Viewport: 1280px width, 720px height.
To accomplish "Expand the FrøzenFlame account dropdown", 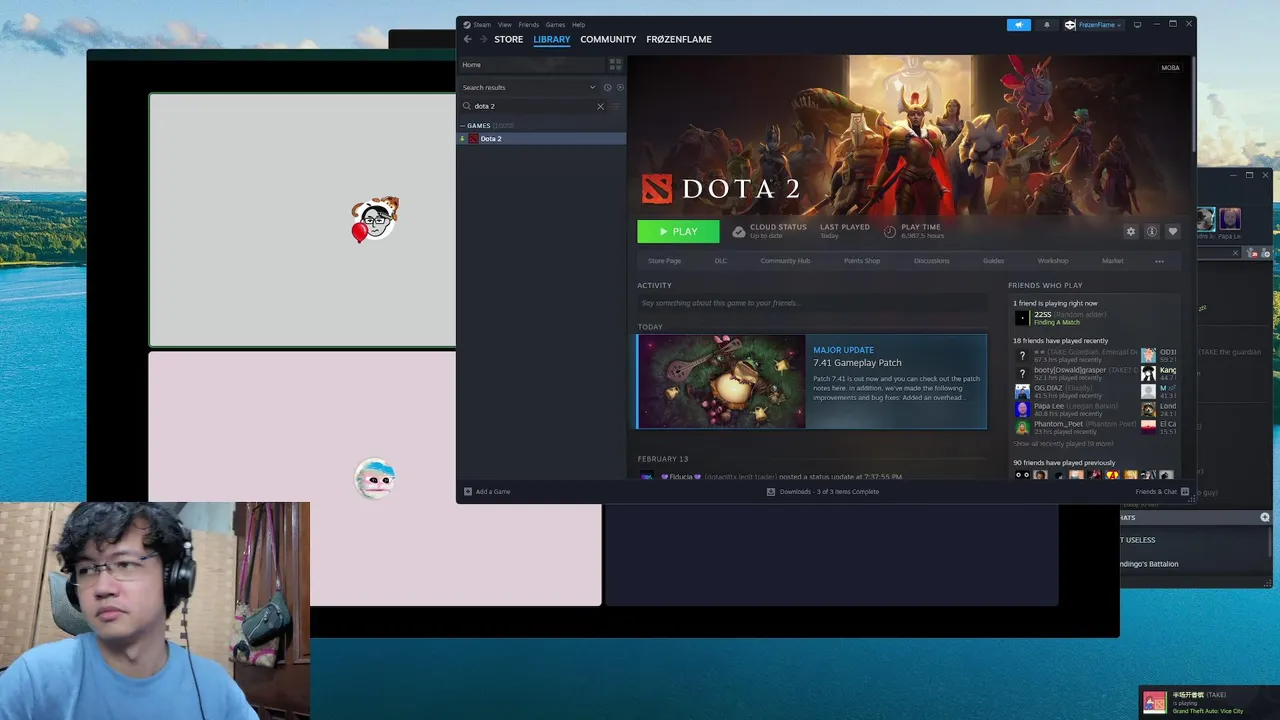I will pyautogui.click(x=1094, y=25).
